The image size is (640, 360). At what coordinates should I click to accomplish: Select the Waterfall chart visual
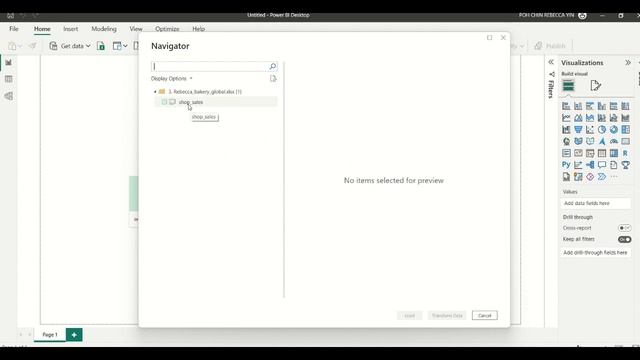tap(566, 130)
